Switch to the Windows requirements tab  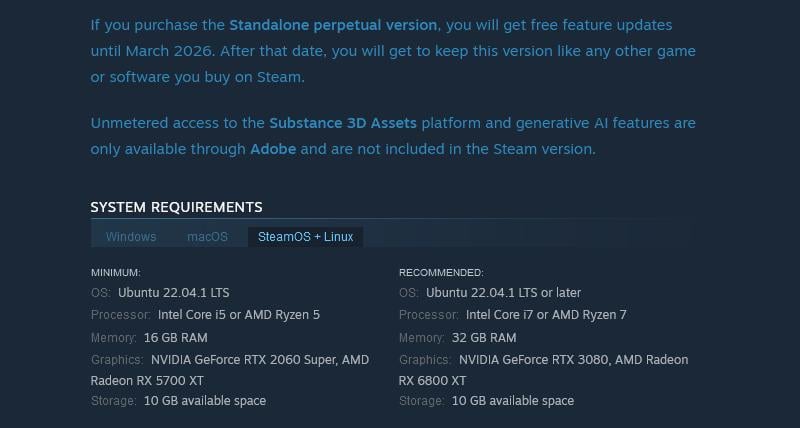131,237
